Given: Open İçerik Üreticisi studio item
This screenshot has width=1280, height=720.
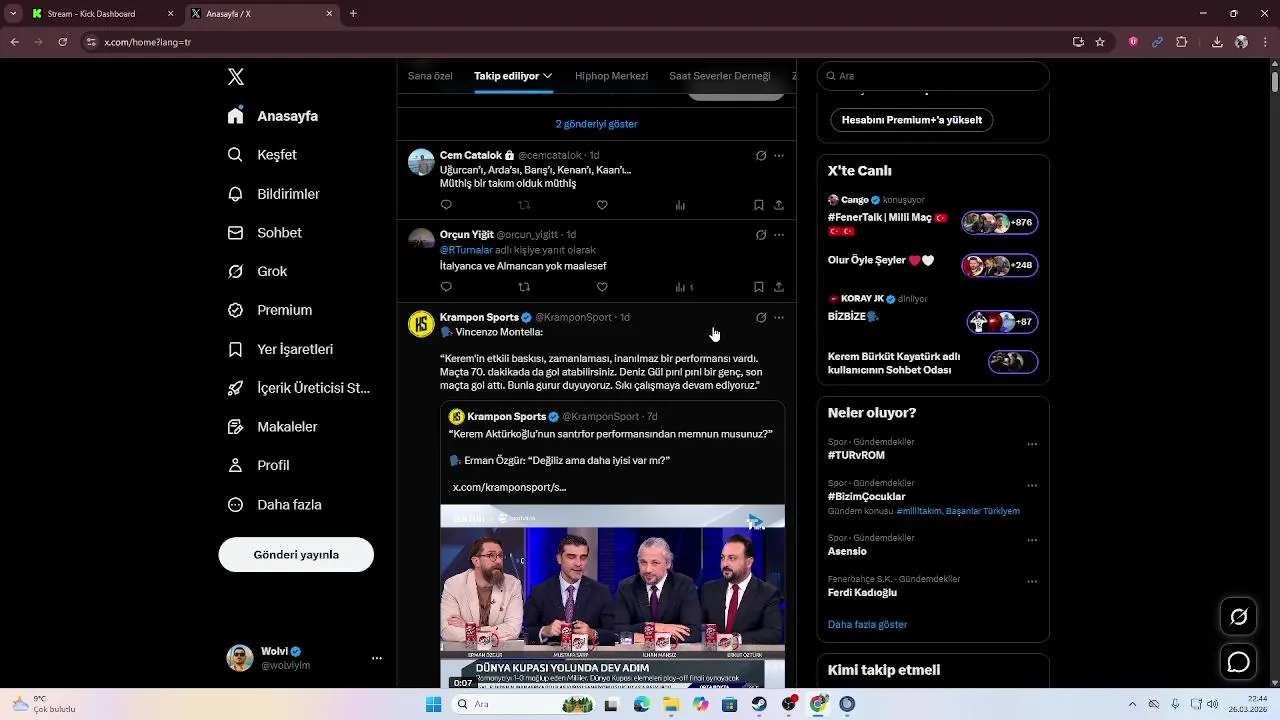Looking at the screenshot, I should tap(299, 388).
